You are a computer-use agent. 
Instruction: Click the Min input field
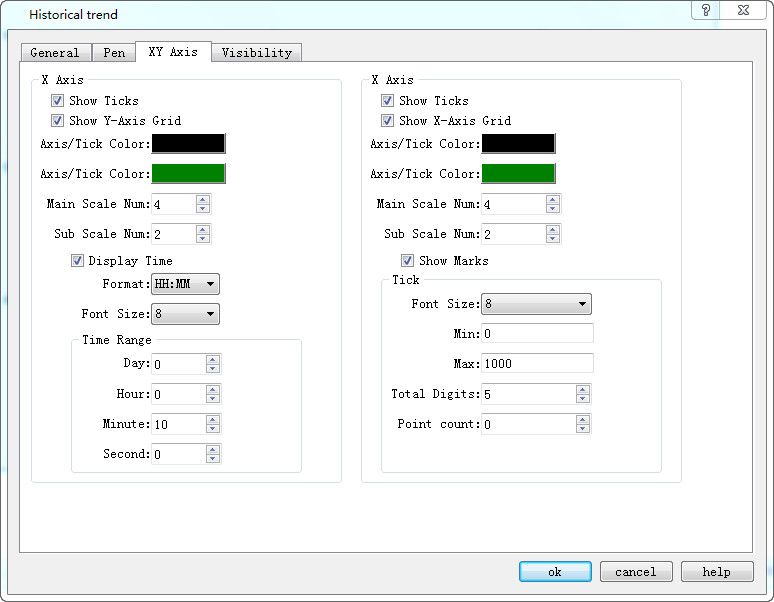pyautogui.click(x=537, y=334)
